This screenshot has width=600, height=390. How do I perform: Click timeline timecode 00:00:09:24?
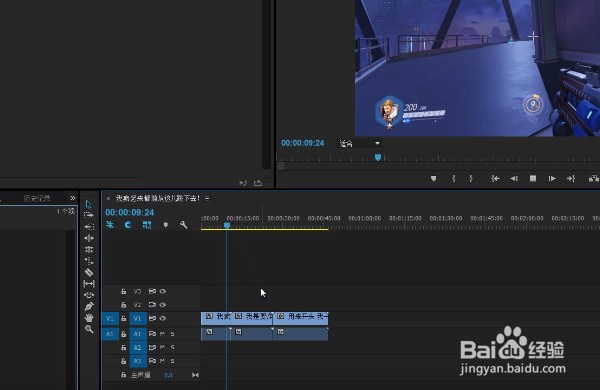130,212
